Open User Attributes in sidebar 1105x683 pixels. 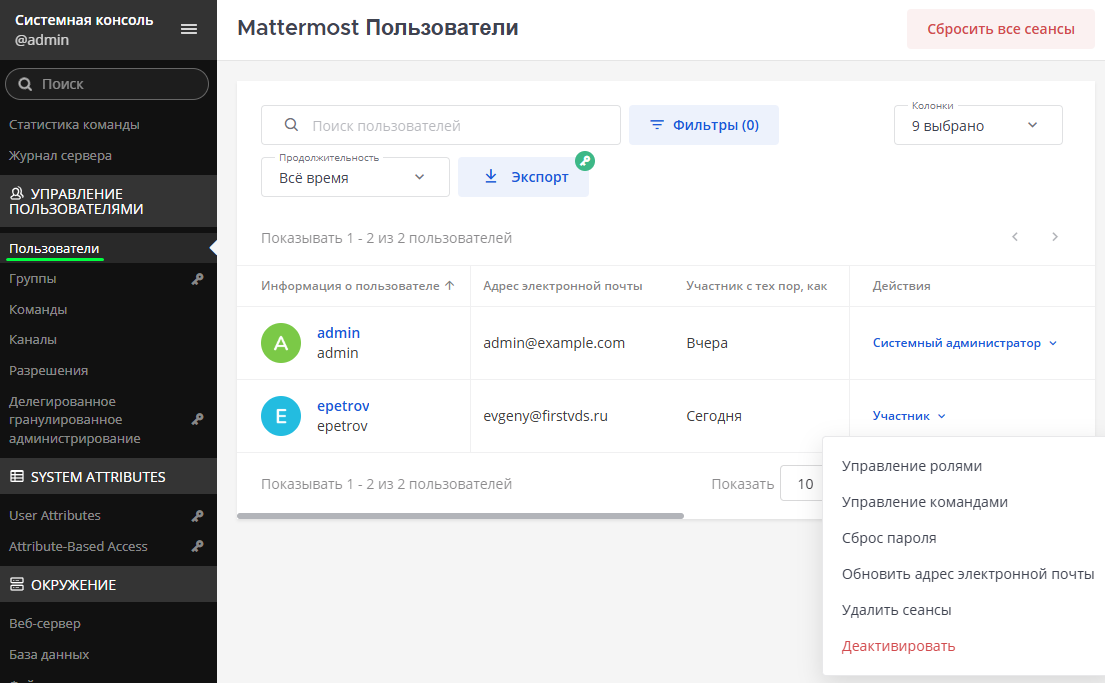(x=55, y=515)
